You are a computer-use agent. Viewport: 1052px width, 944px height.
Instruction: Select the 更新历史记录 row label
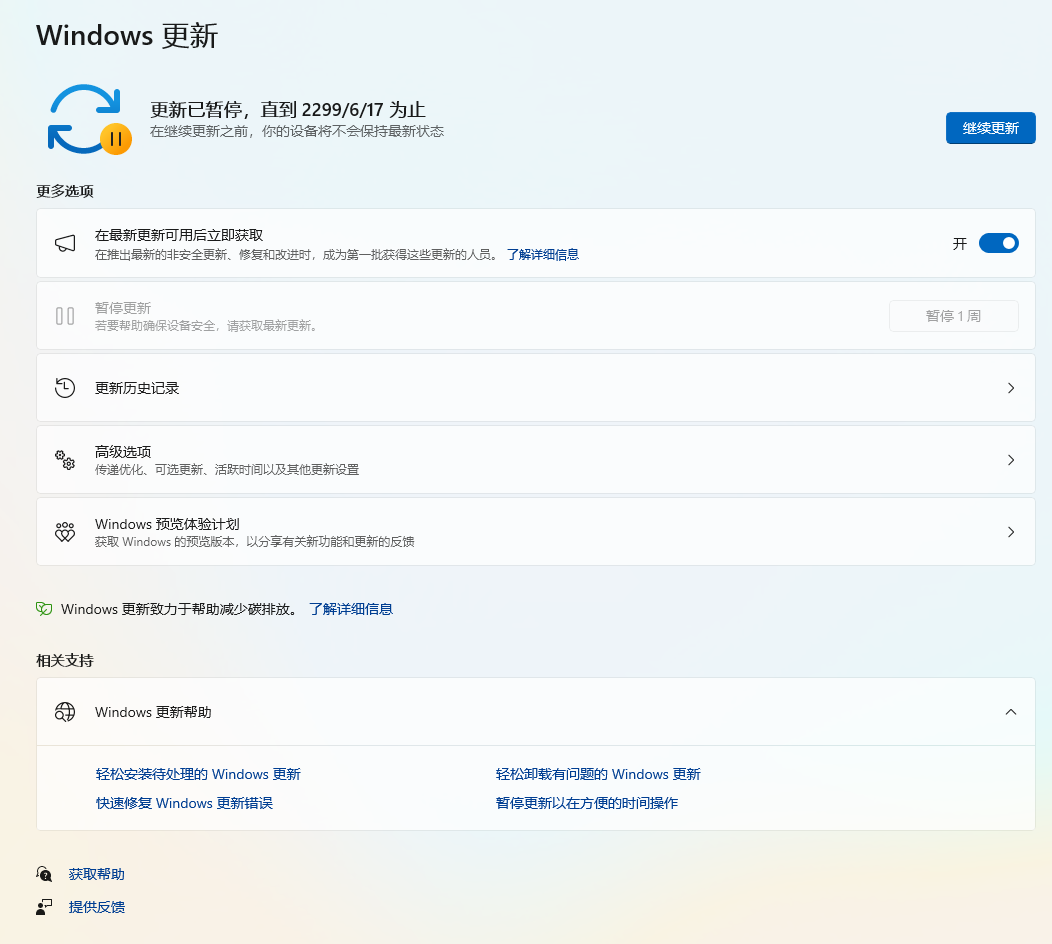coord(137,388)
